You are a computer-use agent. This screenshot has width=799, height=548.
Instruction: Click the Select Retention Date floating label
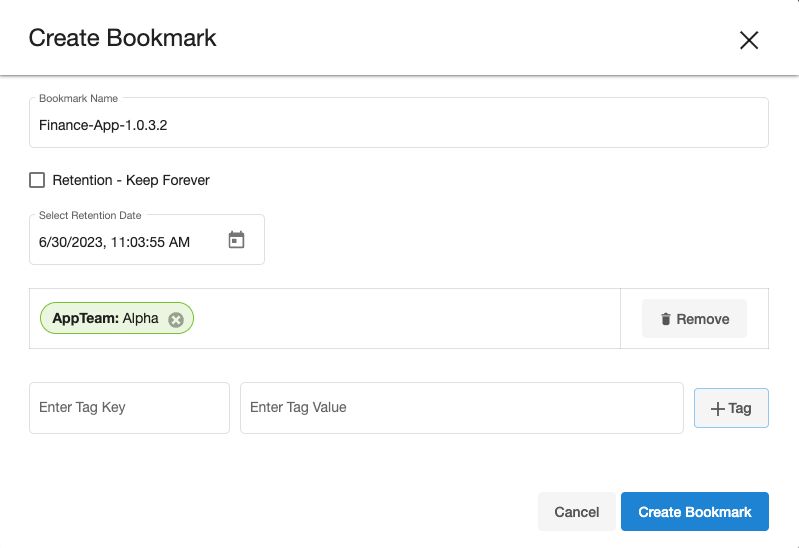(x=90, y=215)
